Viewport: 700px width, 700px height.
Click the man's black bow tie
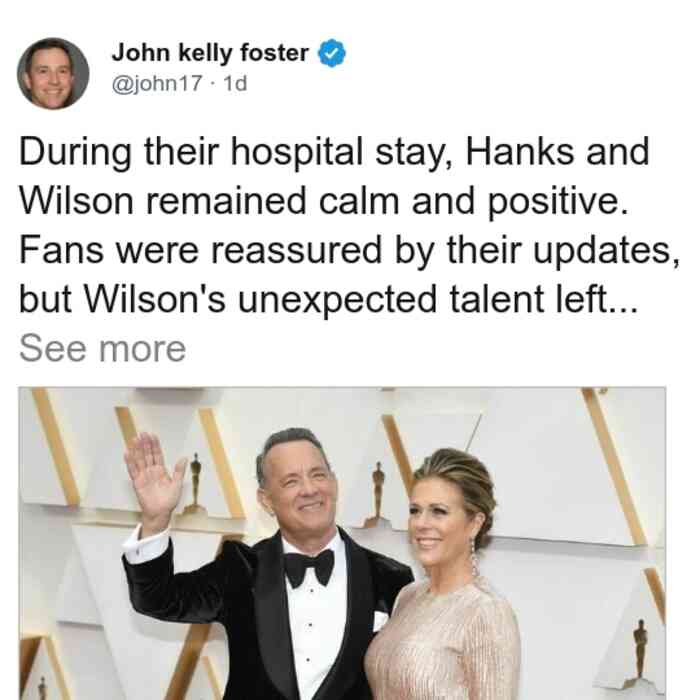[309, 567]
